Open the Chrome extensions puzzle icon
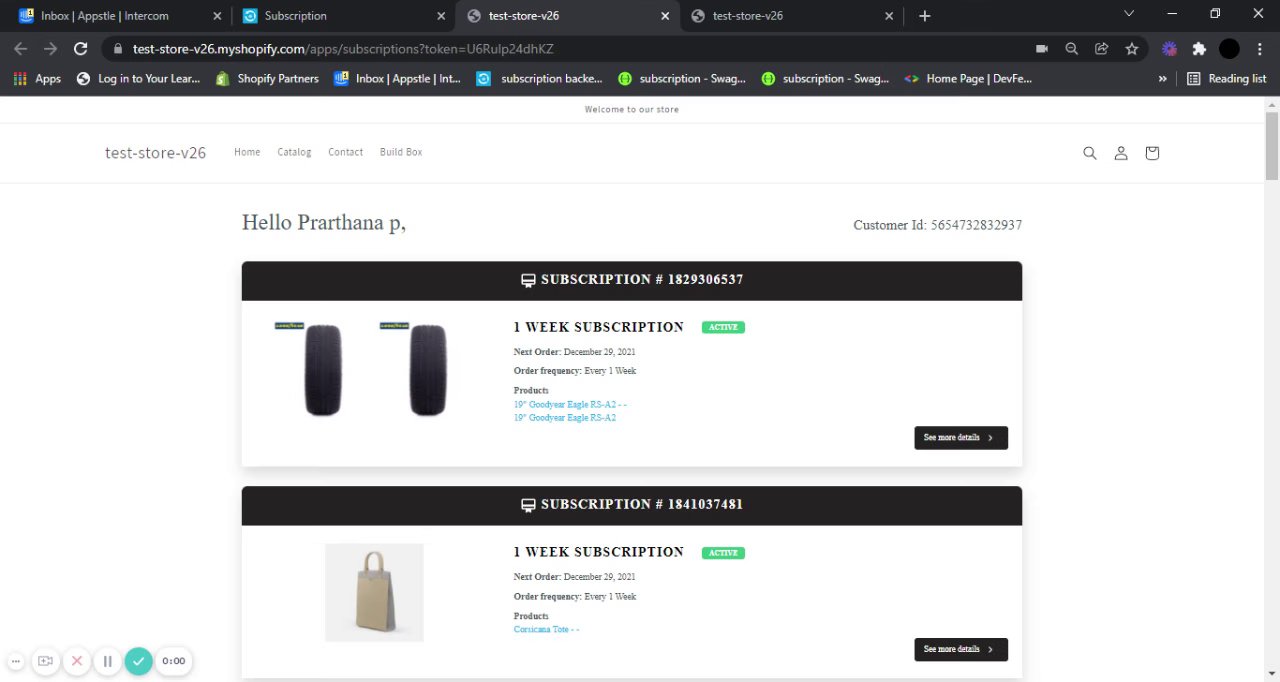Screen dimensions: 1280x682 click(x=1199, y=48)
